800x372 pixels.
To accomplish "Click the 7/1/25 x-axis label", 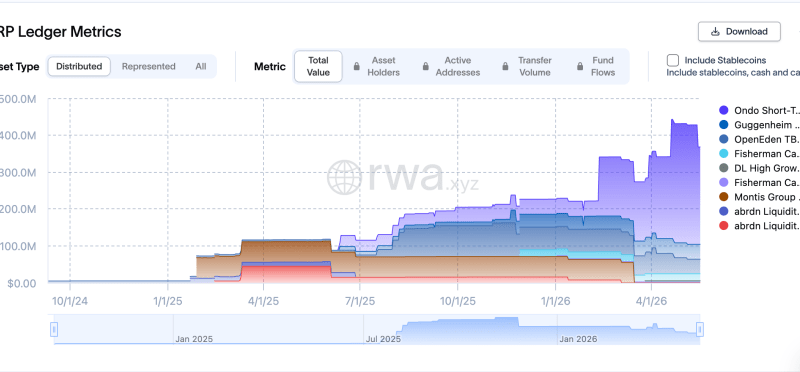I will coord(360,302).
